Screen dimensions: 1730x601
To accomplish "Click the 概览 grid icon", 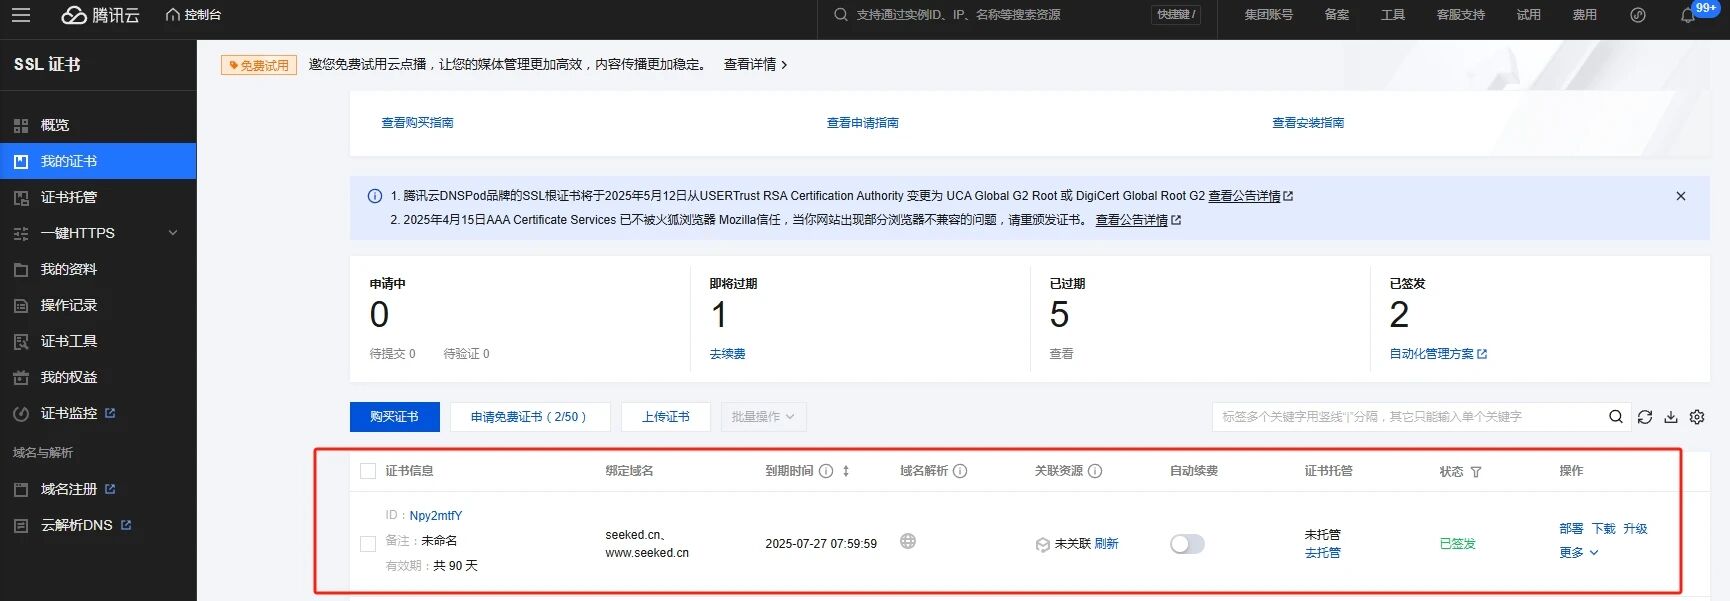I will (x=21, y=126).
